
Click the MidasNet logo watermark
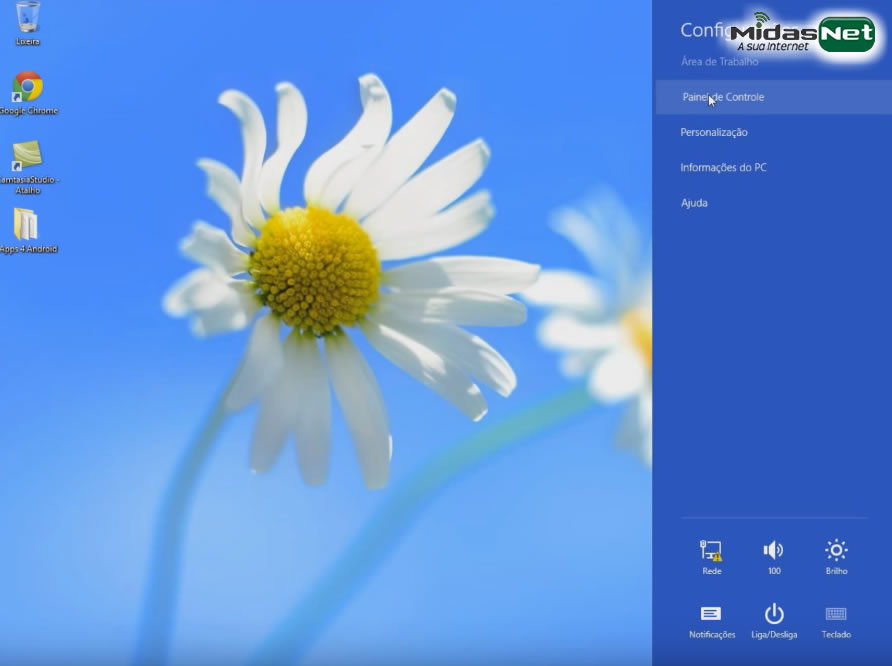coord(803,34)
